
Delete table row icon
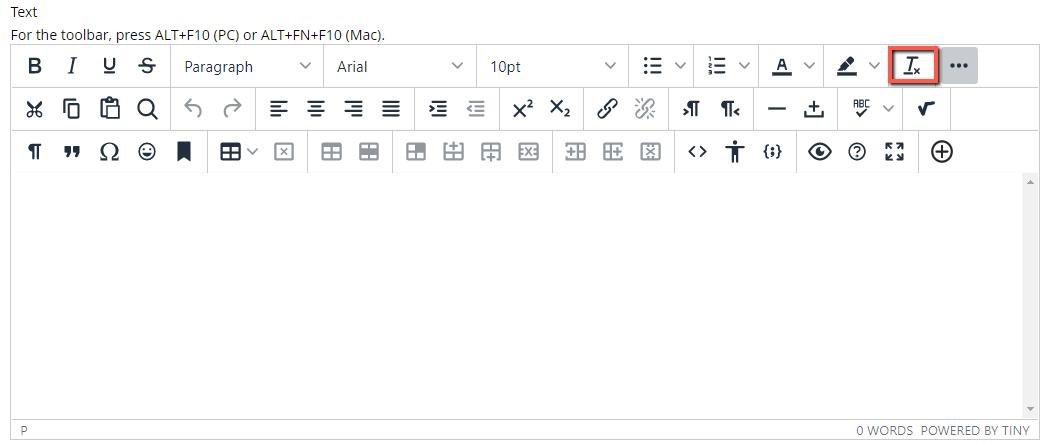tap(528, 152)
